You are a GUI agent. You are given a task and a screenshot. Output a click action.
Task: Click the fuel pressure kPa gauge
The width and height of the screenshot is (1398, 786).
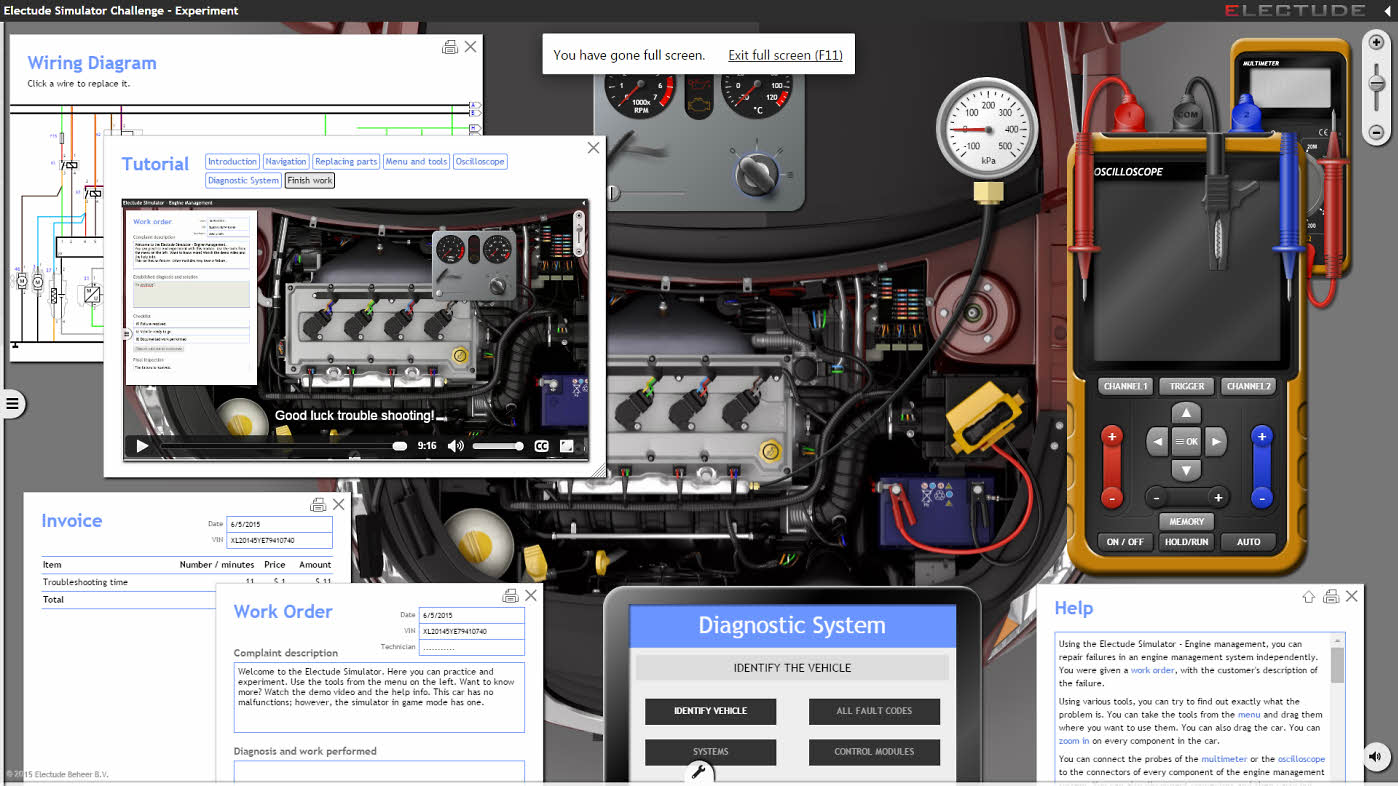click(989, 128)
